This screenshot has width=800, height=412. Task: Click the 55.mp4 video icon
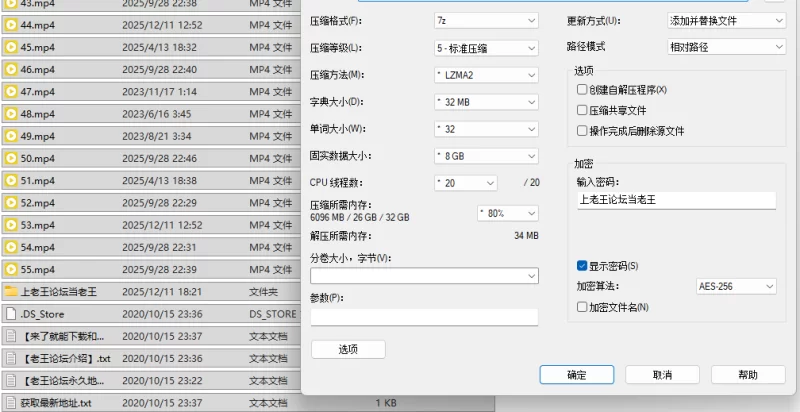(11, 270)
